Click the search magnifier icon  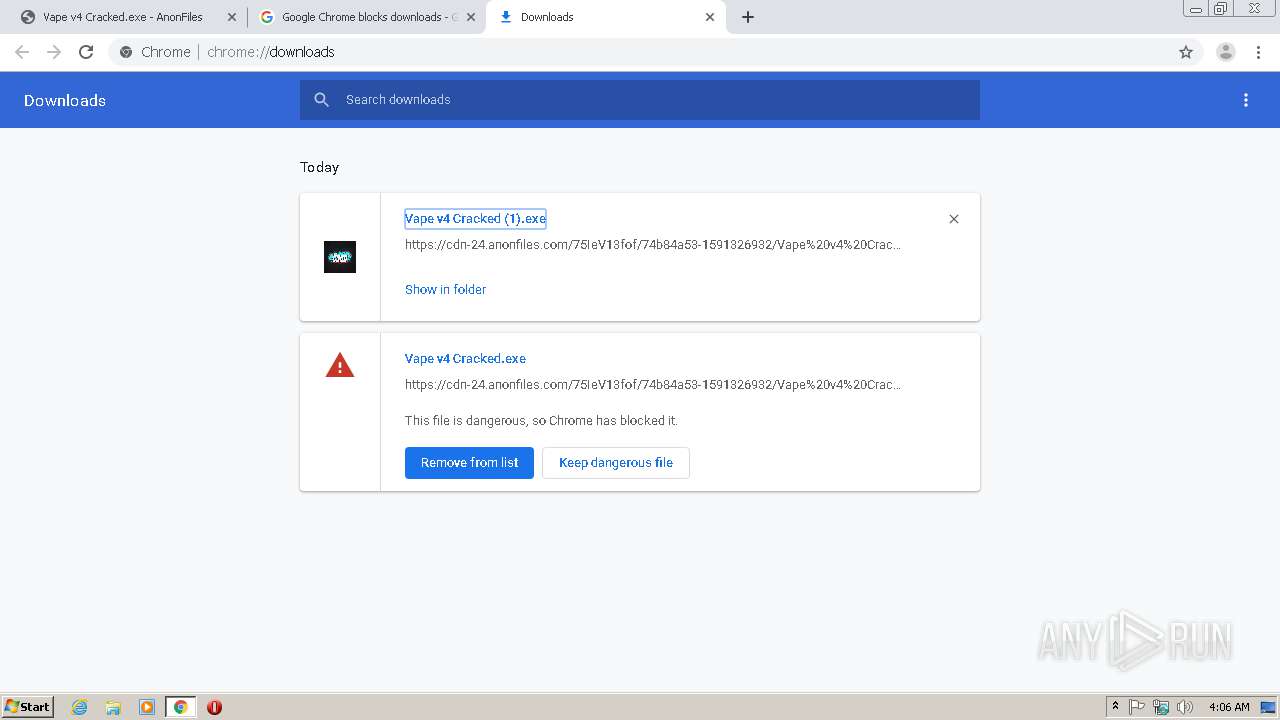321,100
